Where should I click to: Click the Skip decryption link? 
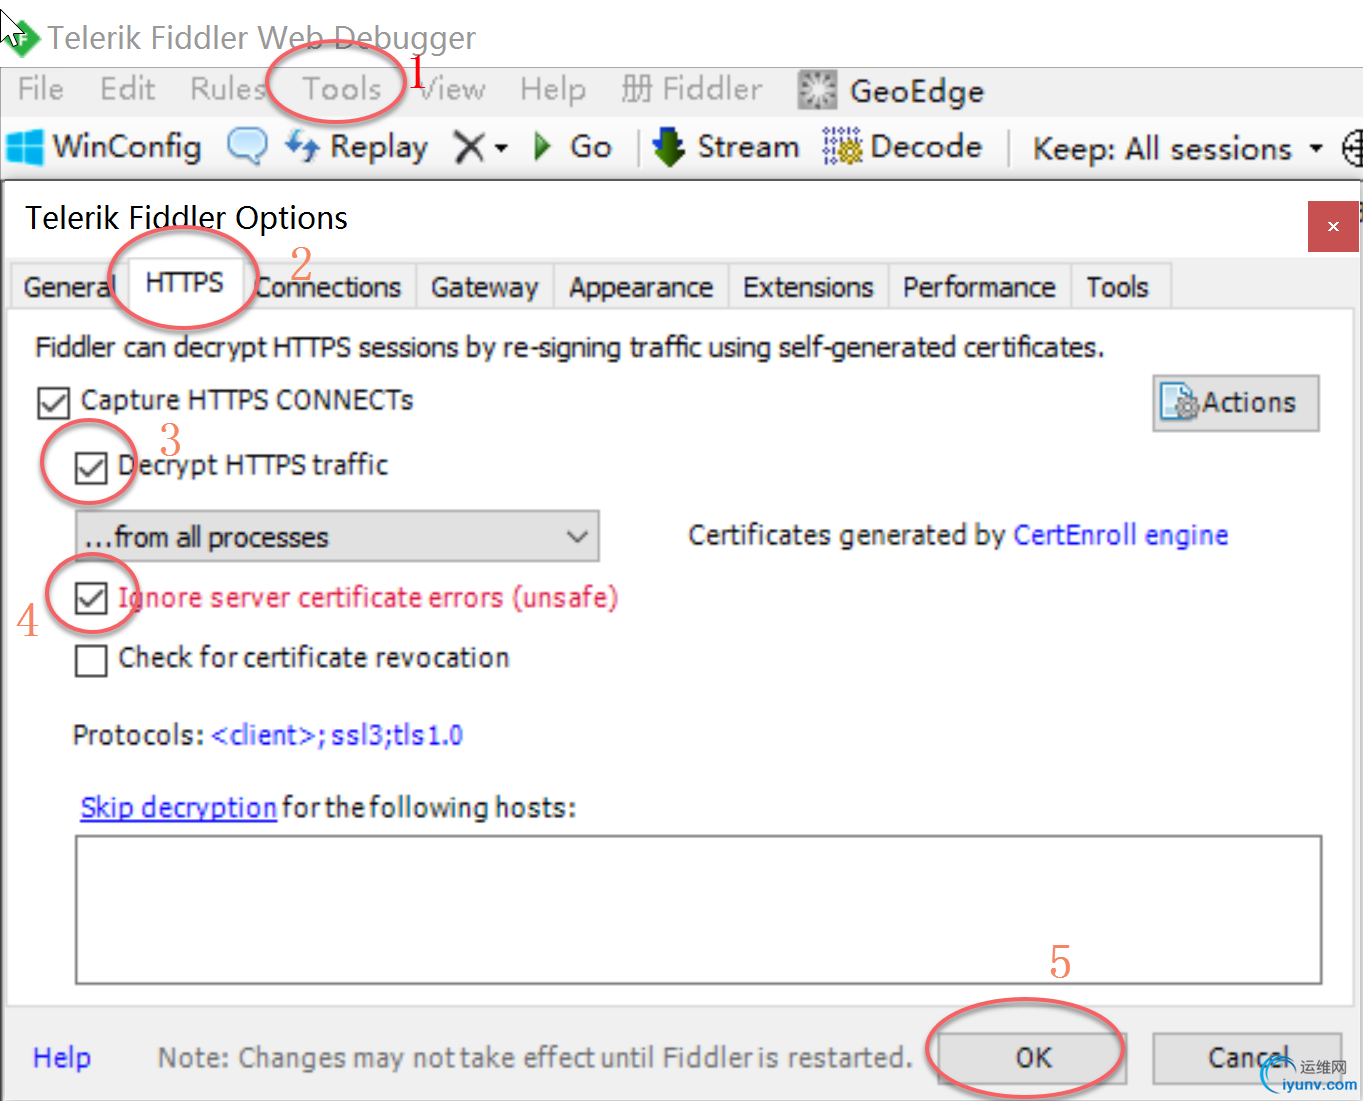178,807
